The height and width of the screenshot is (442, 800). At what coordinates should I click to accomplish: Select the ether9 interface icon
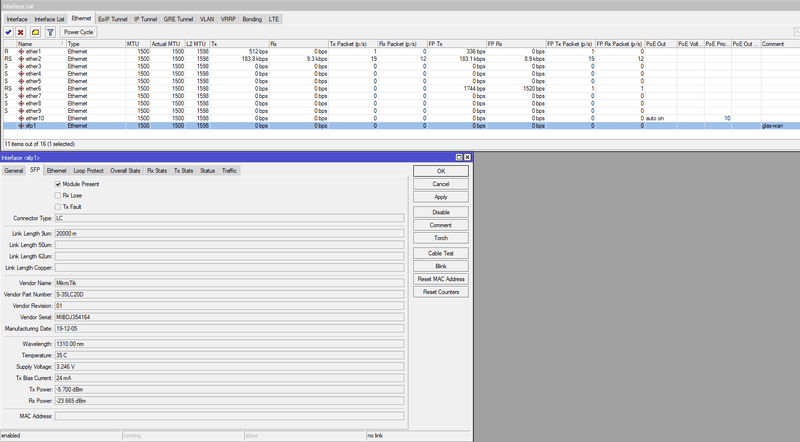coord(21,111)
